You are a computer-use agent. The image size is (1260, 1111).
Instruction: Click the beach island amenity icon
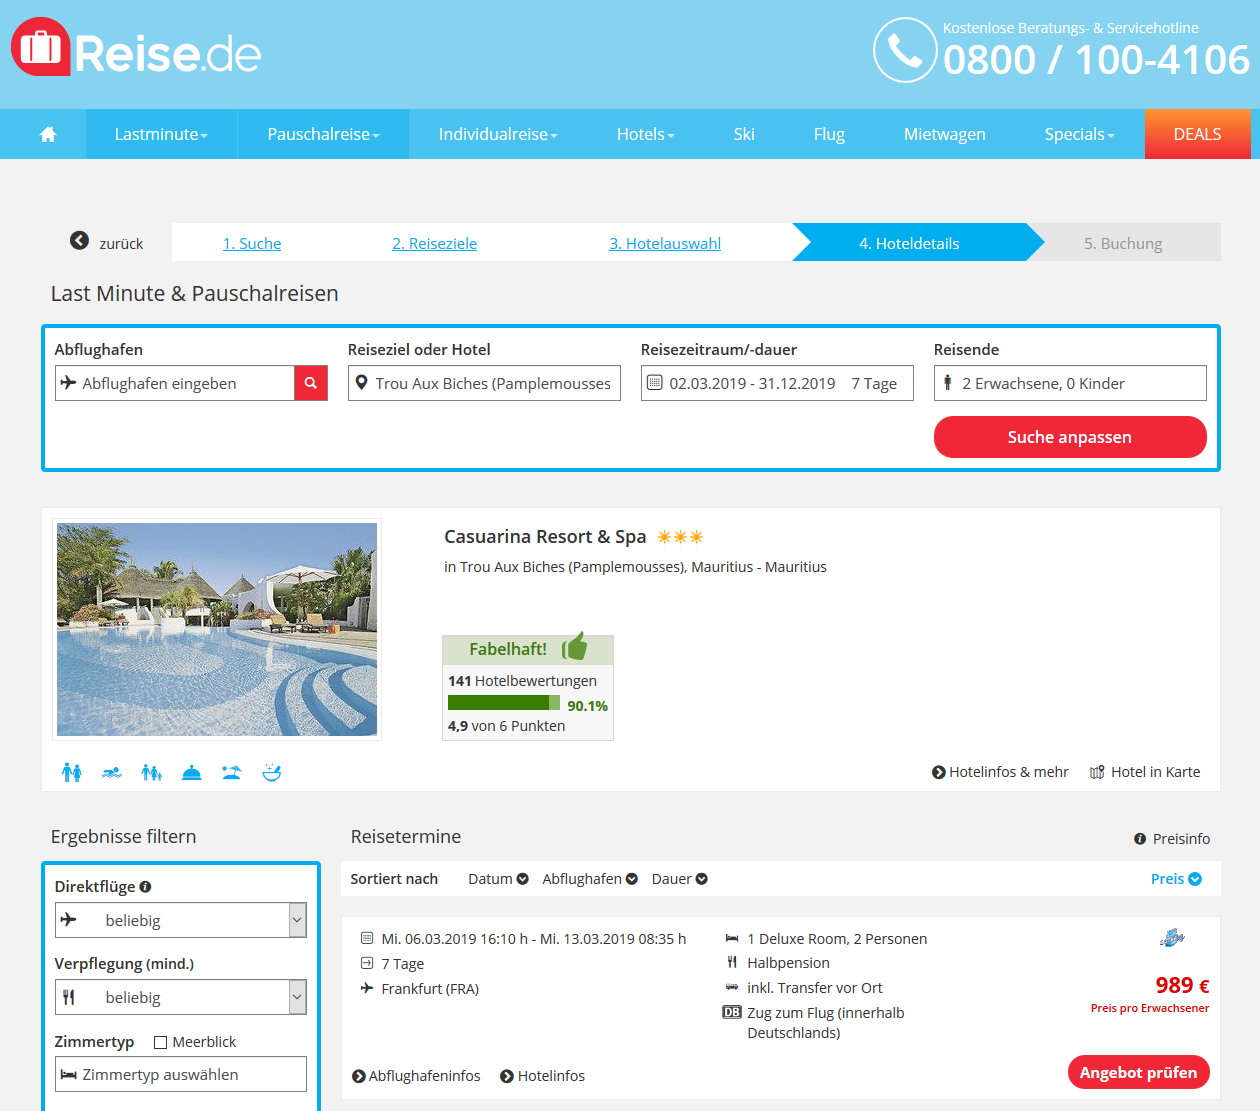click(231, 772)
